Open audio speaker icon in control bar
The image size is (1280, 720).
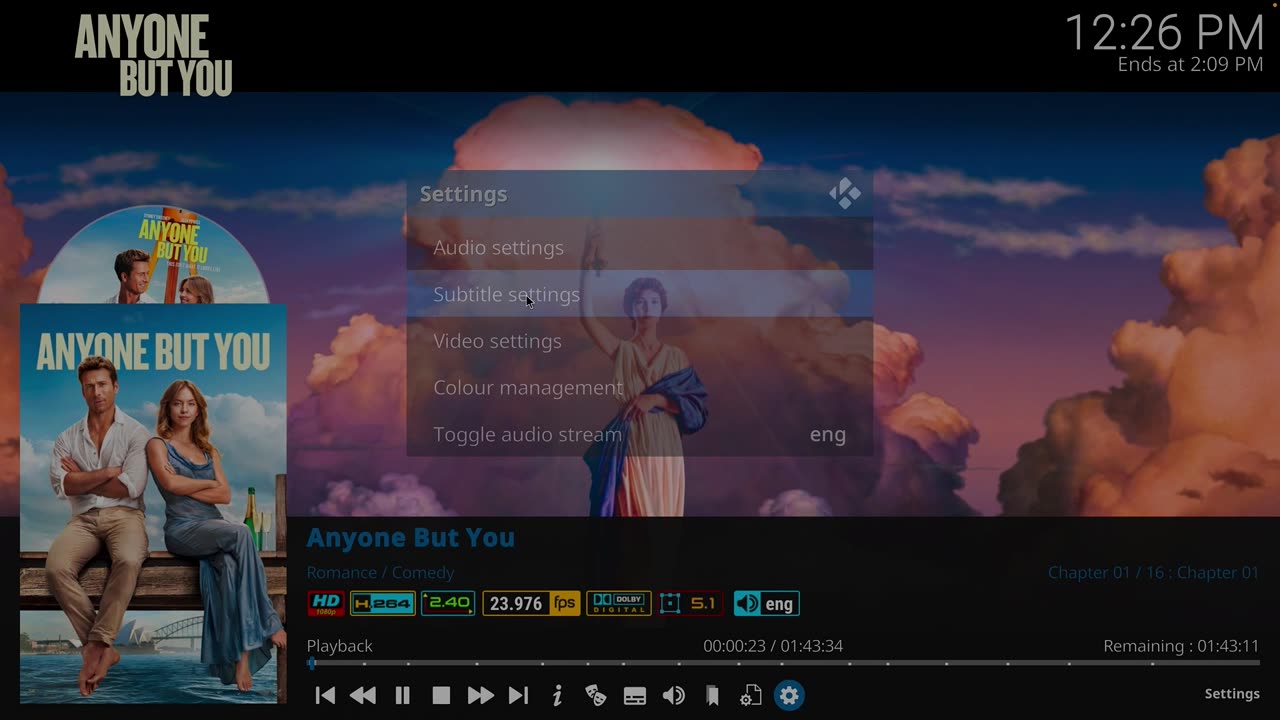click(x=674, y=695)
